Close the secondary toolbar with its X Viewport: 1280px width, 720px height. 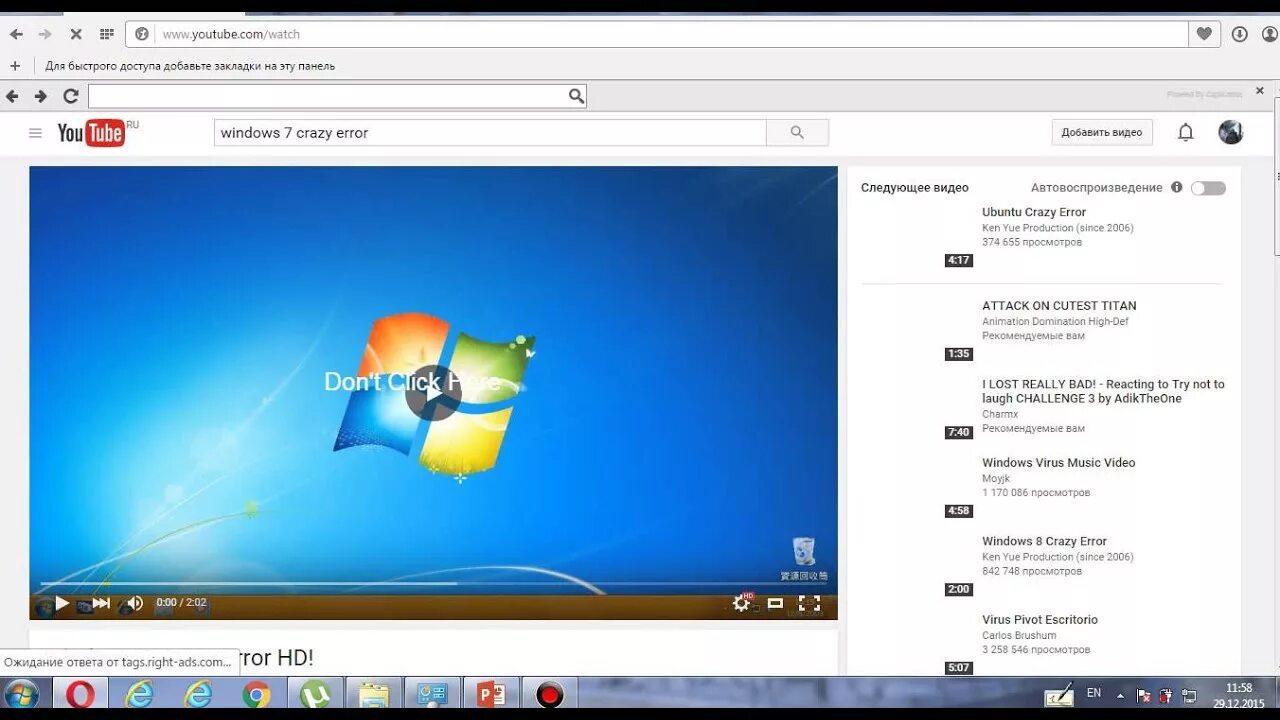[x=1260, y=91]
